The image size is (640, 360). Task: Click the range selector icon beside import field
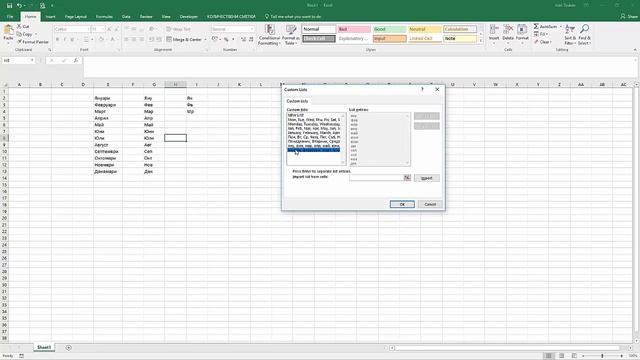tap(407, 178)
